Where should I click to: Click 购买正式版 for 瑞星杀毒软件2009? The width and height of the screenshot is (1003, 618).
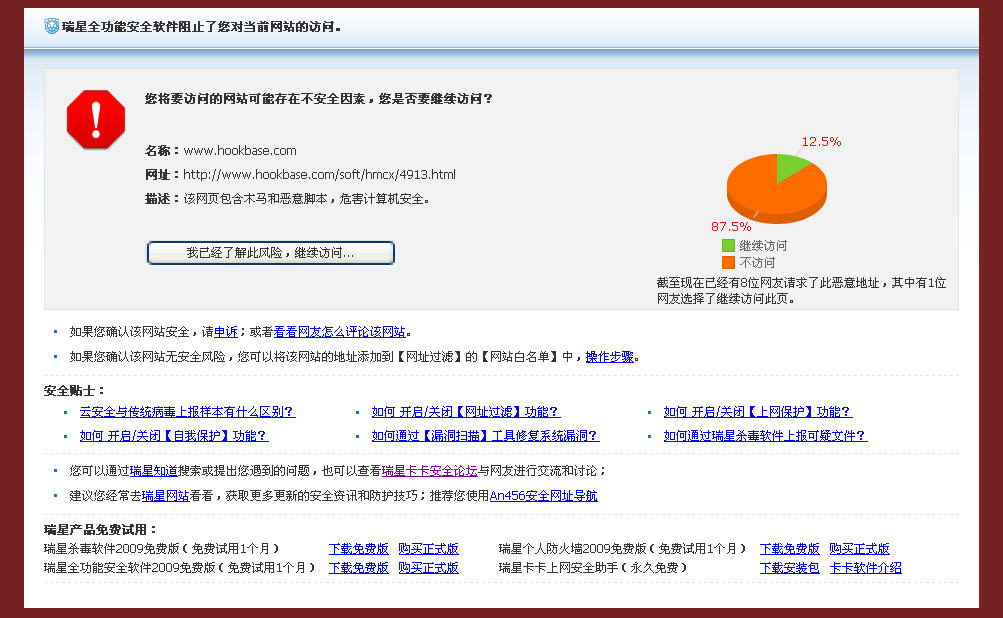click(429, 549)
